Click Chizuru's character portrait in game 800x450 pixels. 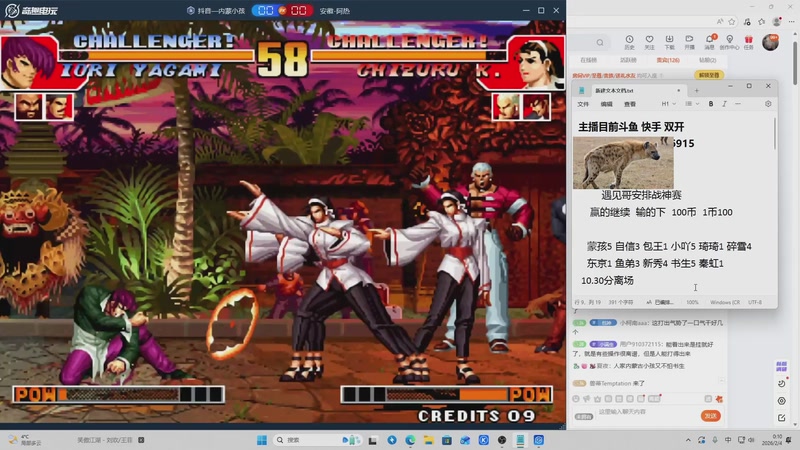click(x=537, y=62)
